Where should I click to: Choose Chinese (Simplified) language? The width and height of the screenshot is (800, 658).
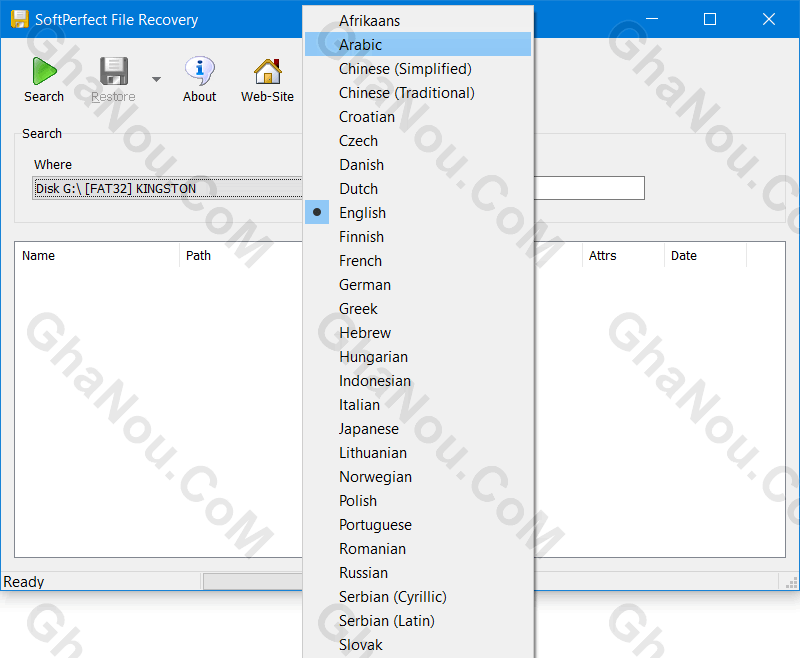point(418,69)
